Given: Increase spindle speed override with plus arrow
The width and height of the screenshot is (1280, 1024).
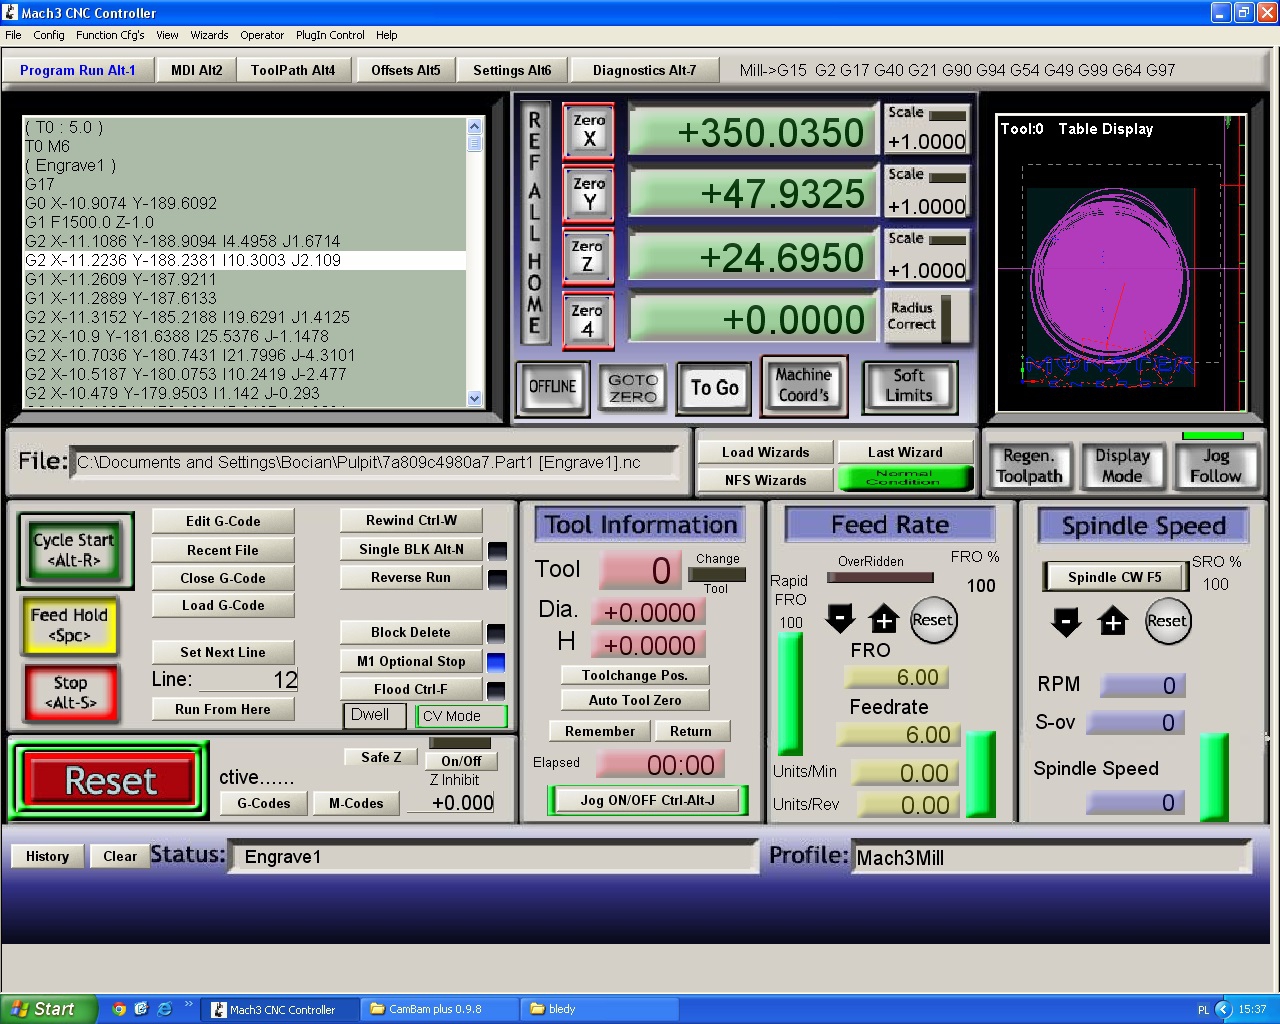Looking at the screenshot, I should coord(1112,622).
